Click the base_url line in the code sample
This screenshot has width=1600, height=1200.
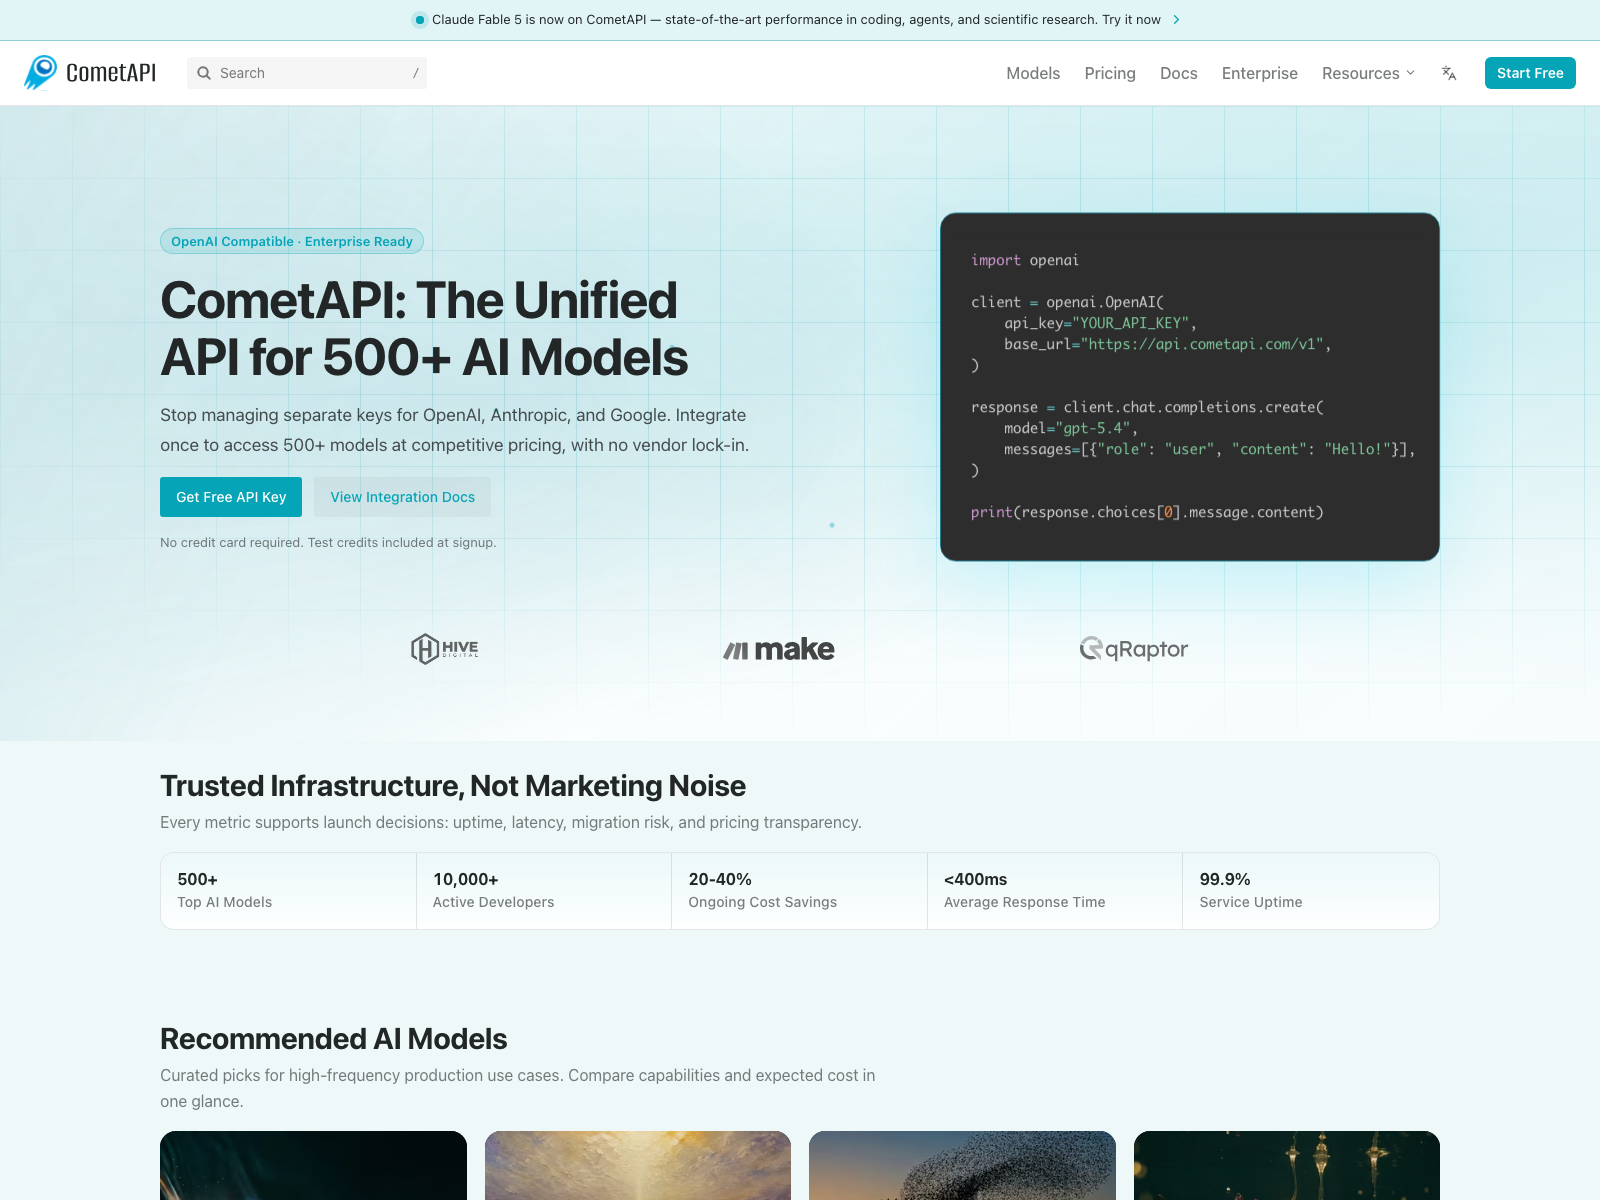pos(1168,344)
